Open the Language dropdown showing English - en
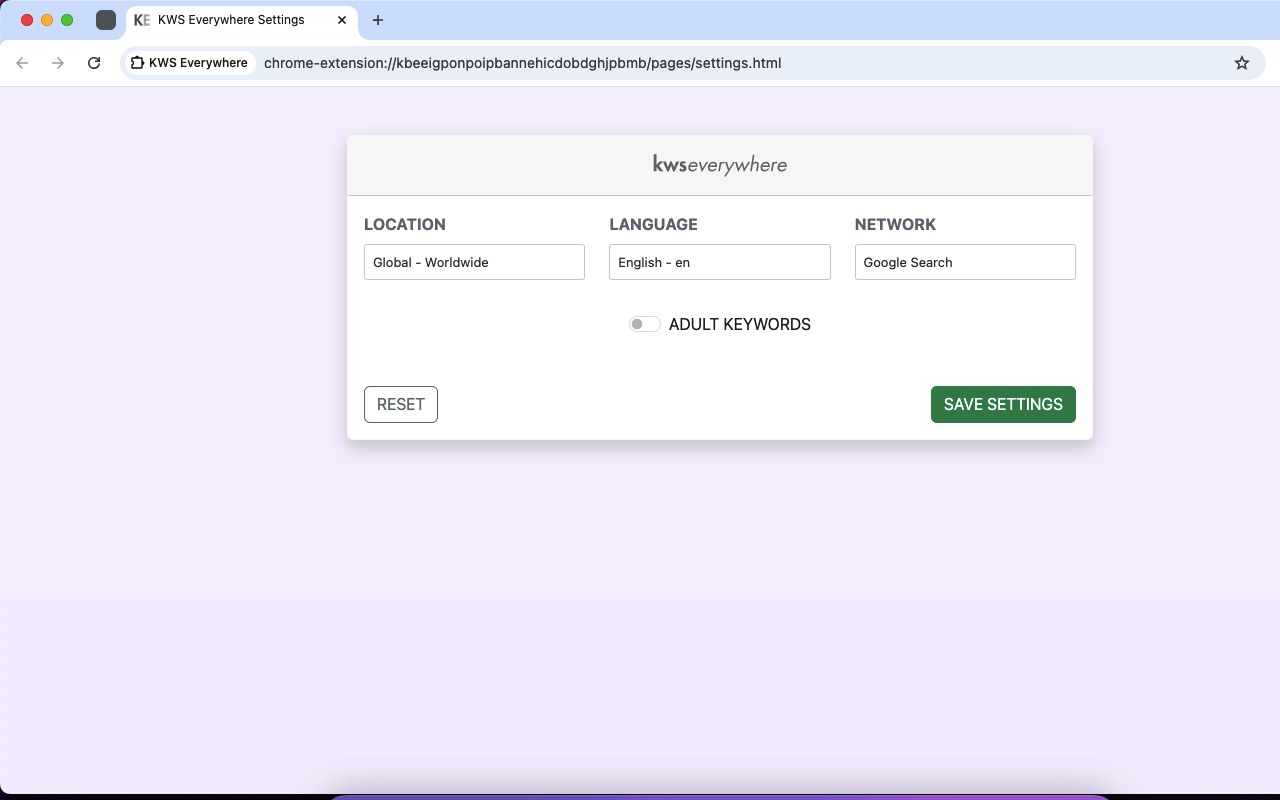 click(x=719, y=262)
